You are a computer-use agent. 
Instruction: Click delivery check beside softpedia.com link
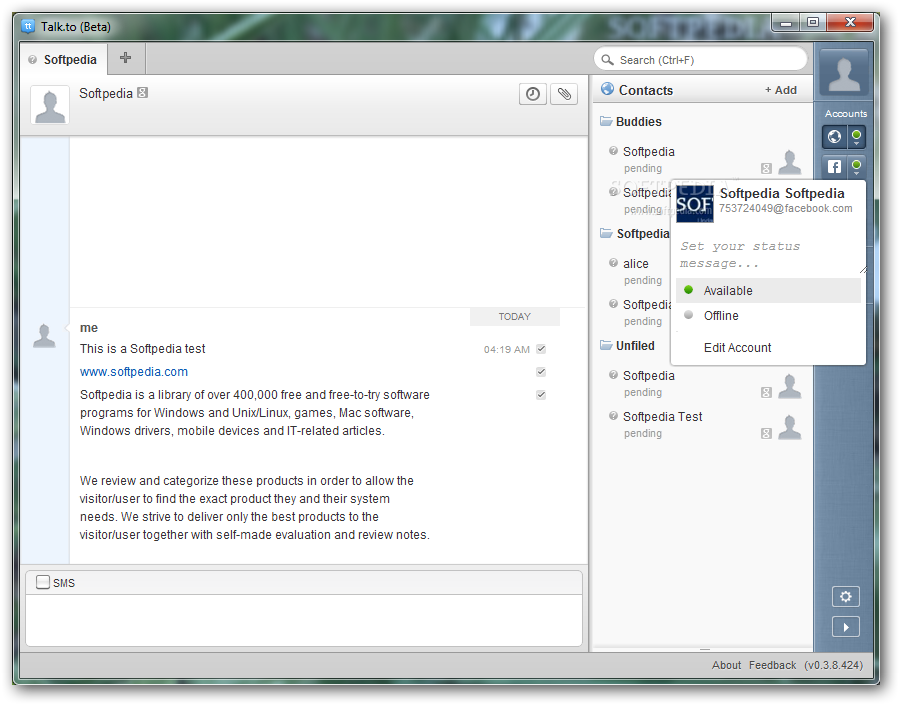541,372
